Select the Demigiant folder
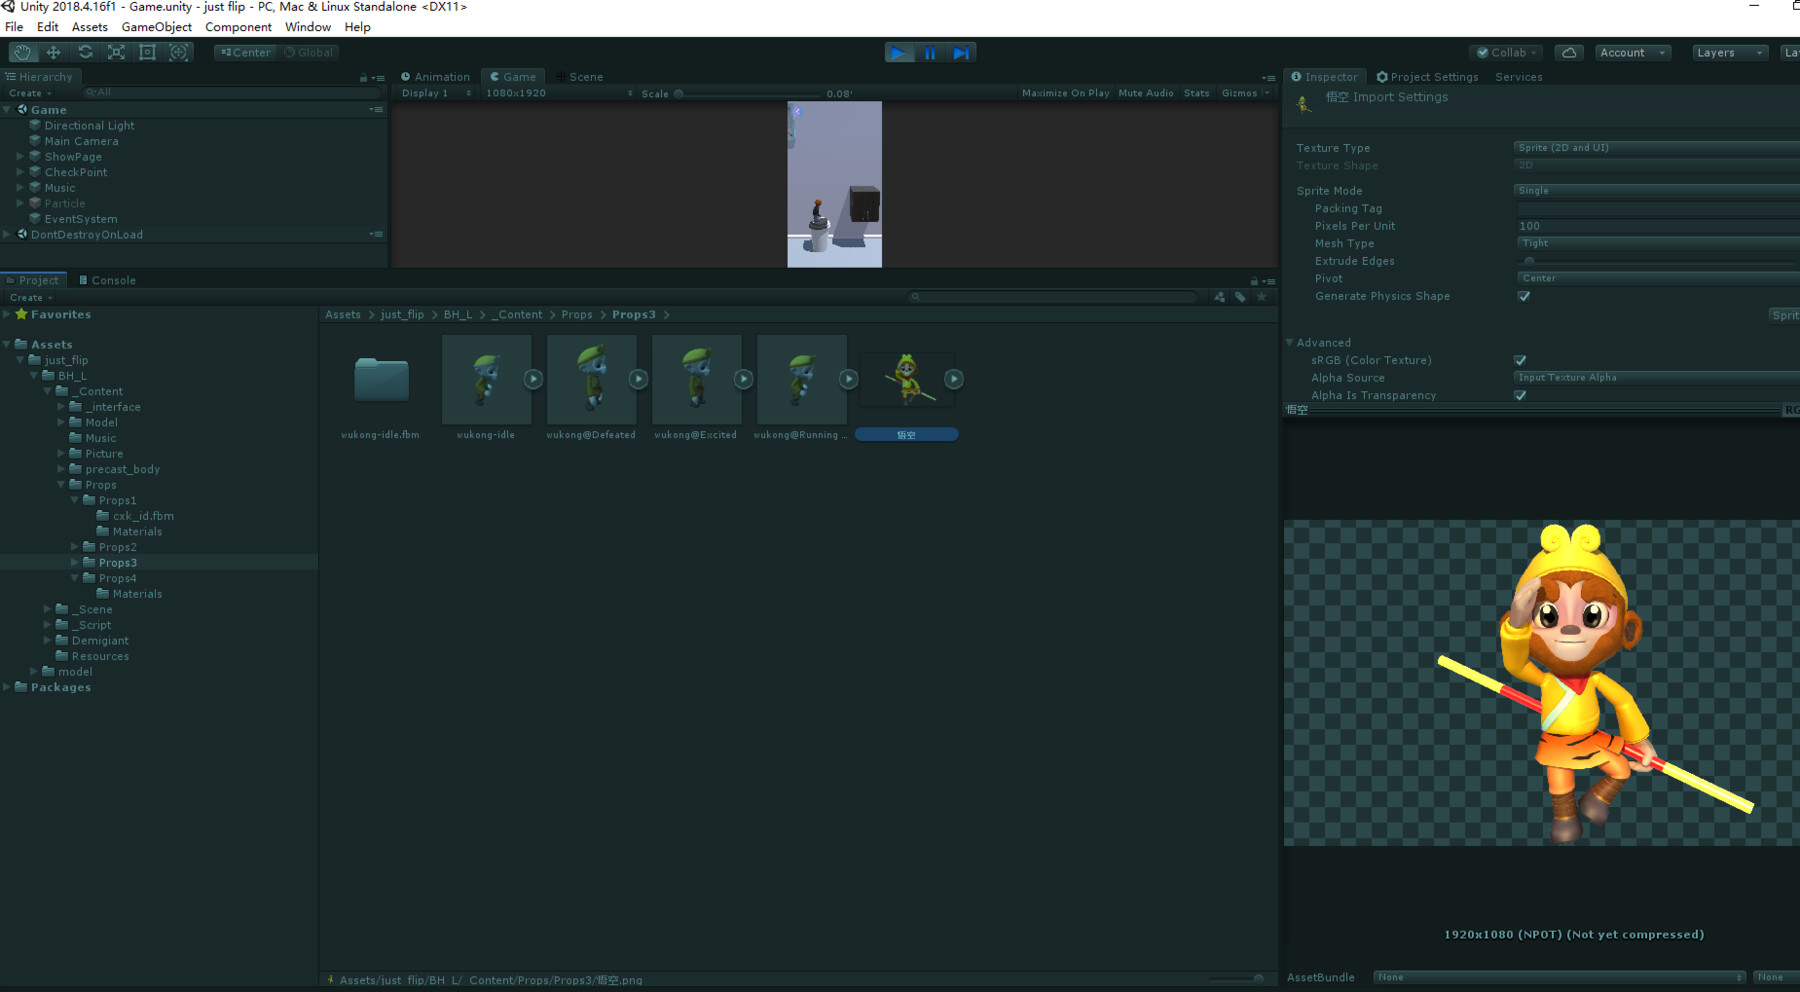 click(99, 641)
